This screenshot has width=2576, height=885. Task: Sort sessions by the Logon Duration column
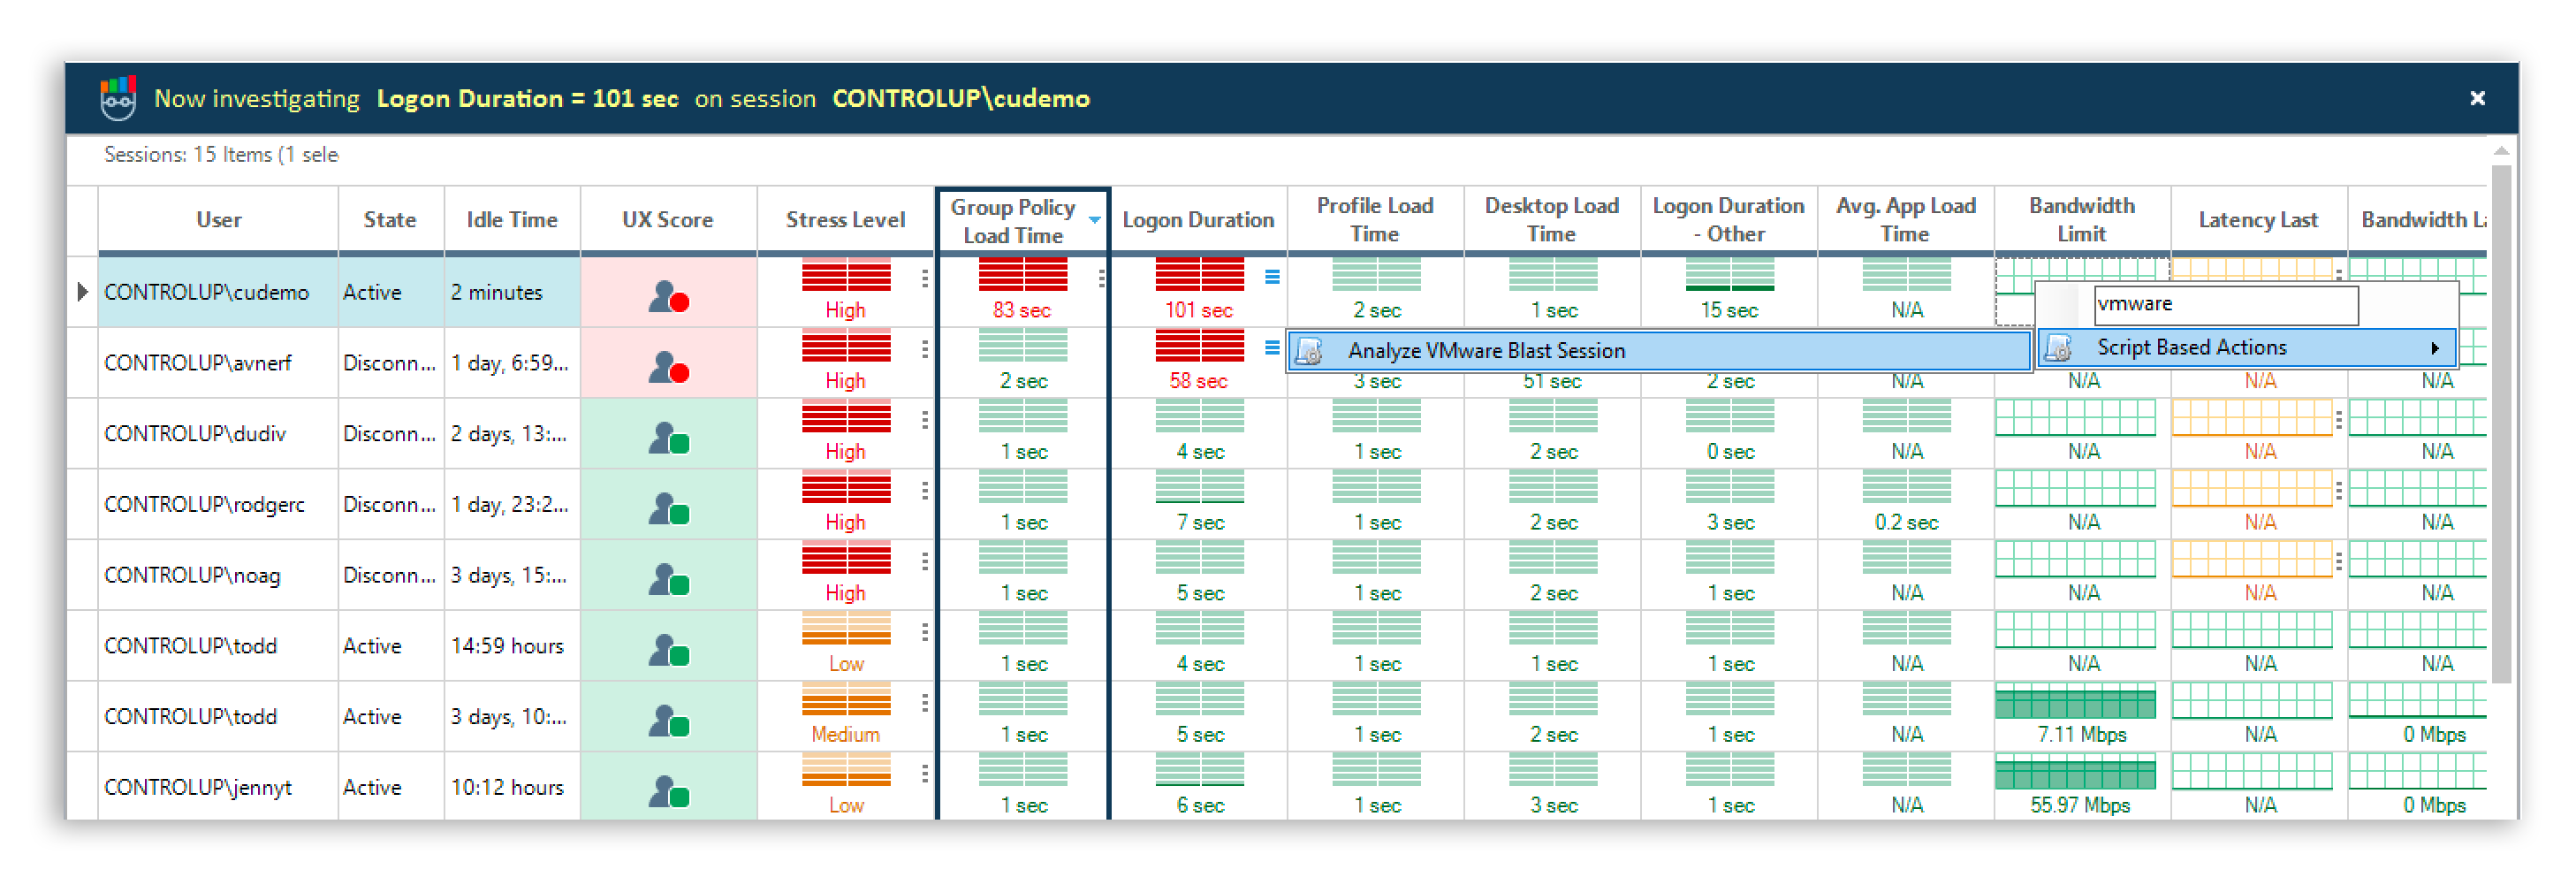coord(1198,219)
